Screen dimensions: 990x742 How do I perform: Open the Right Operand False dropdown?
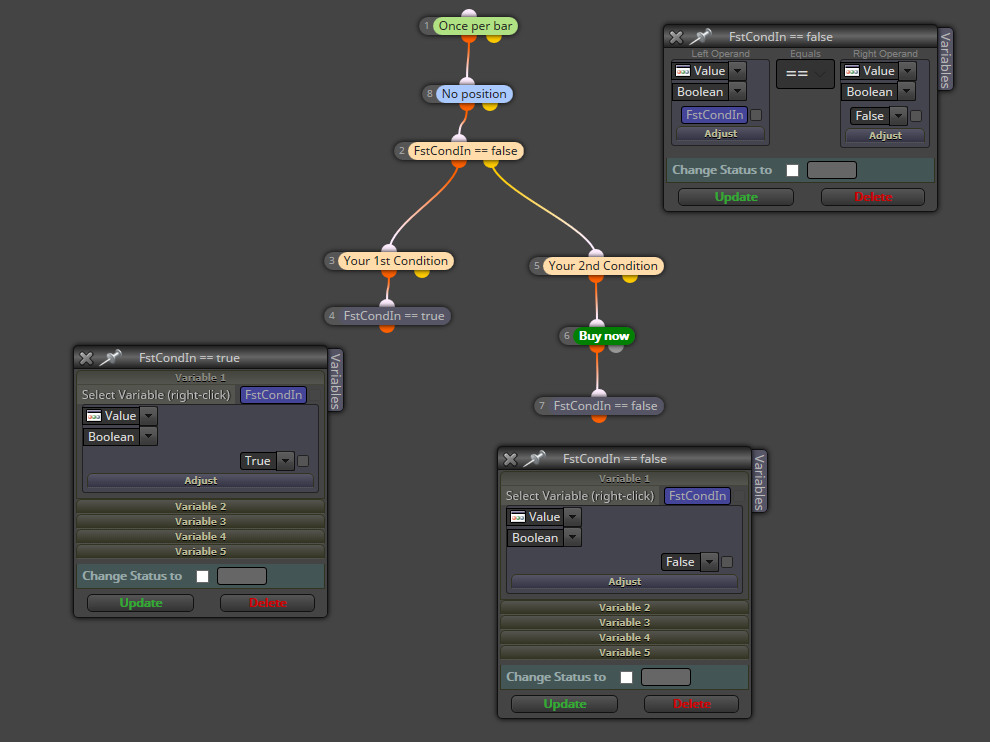[x=898, y=116]
